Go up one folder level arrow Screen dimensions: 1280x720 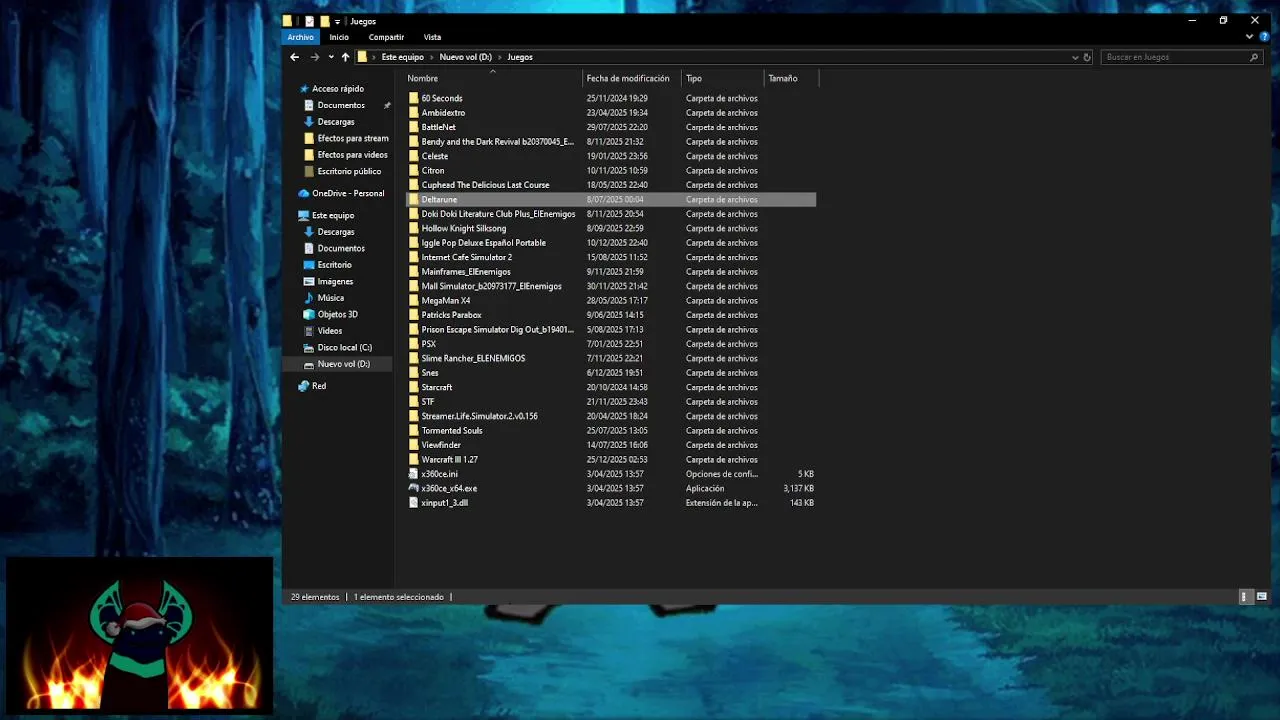coord(345,57)
